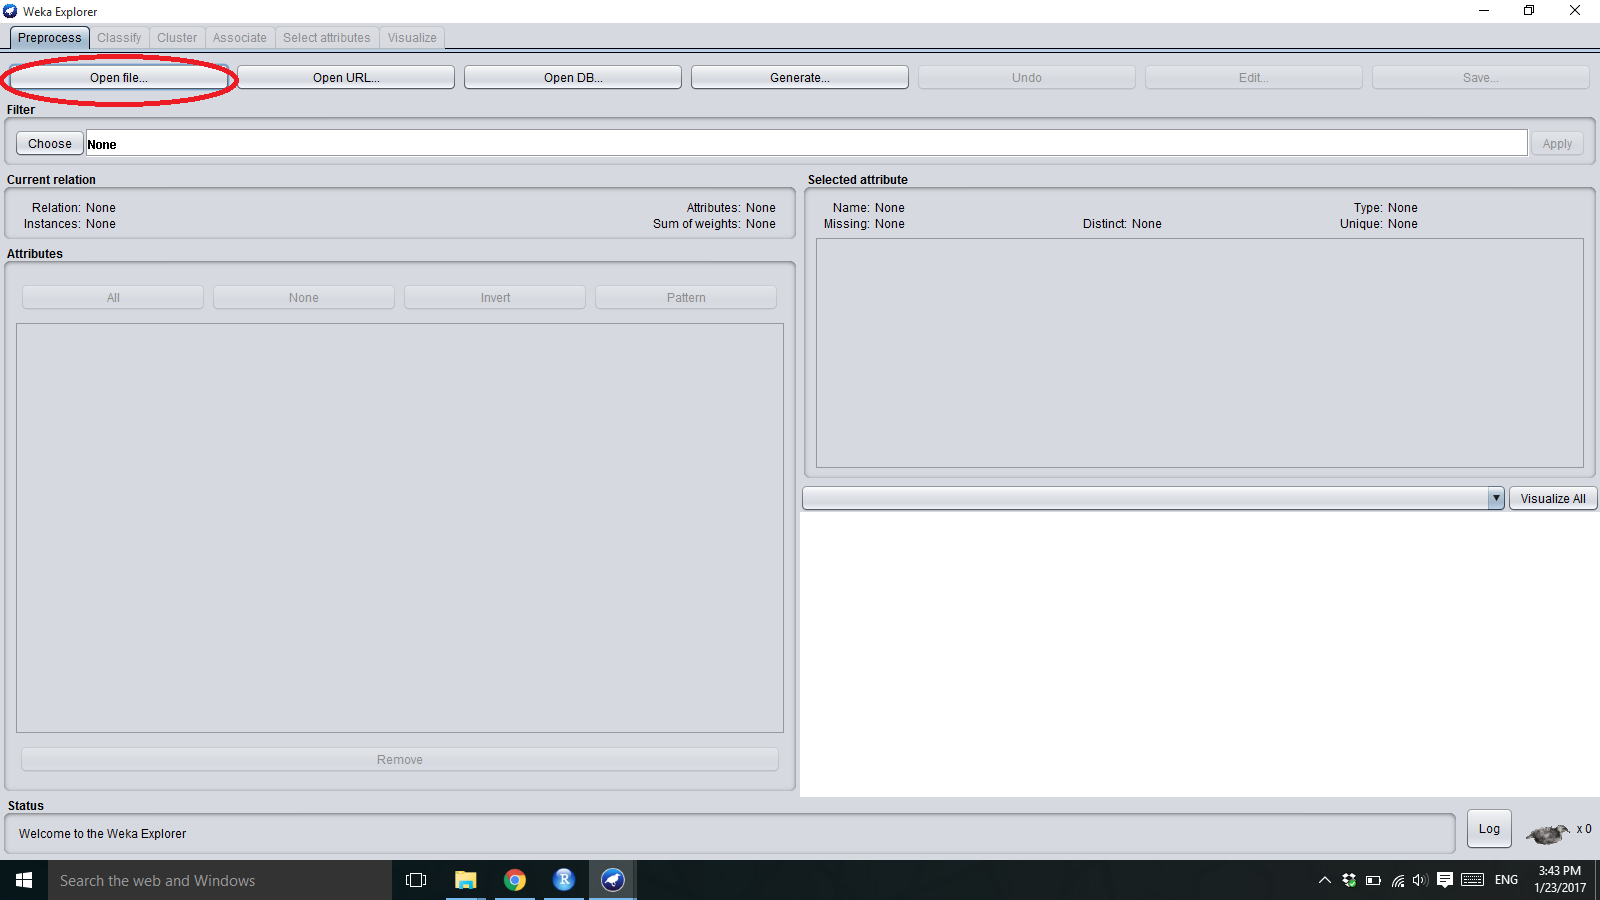Click the Undo button
The width and height of the screenshot is (1600, 900).
[1027, 77]
